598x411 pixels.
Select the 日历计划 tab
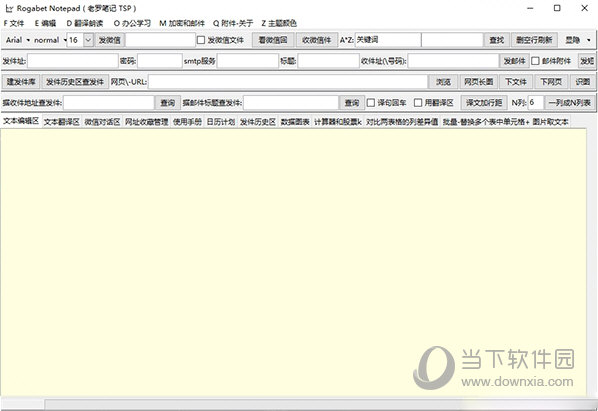[x=221, y=122]
